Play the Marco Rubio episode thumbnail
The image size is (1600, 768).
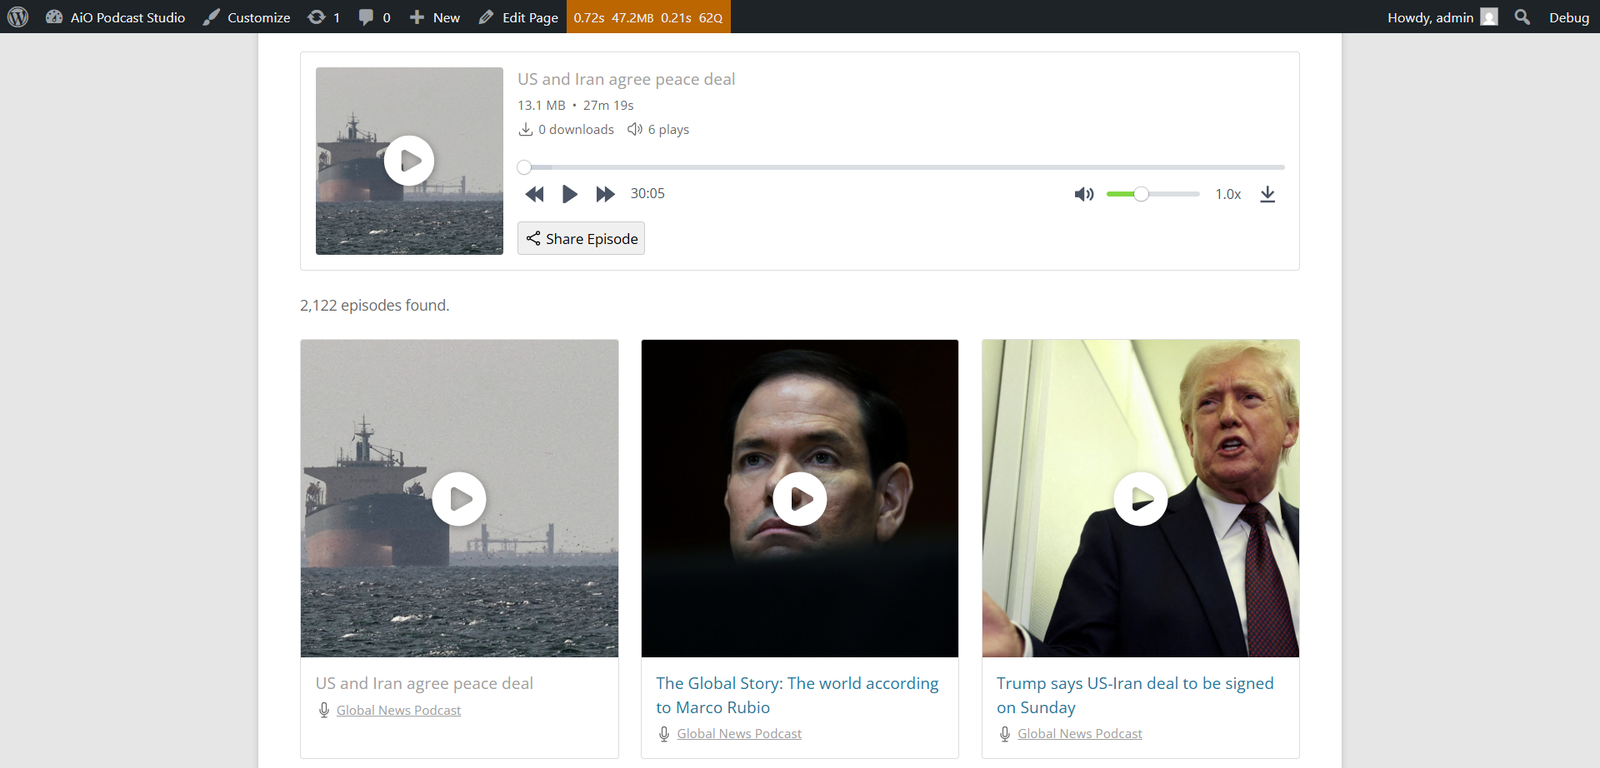coord(800,498)
